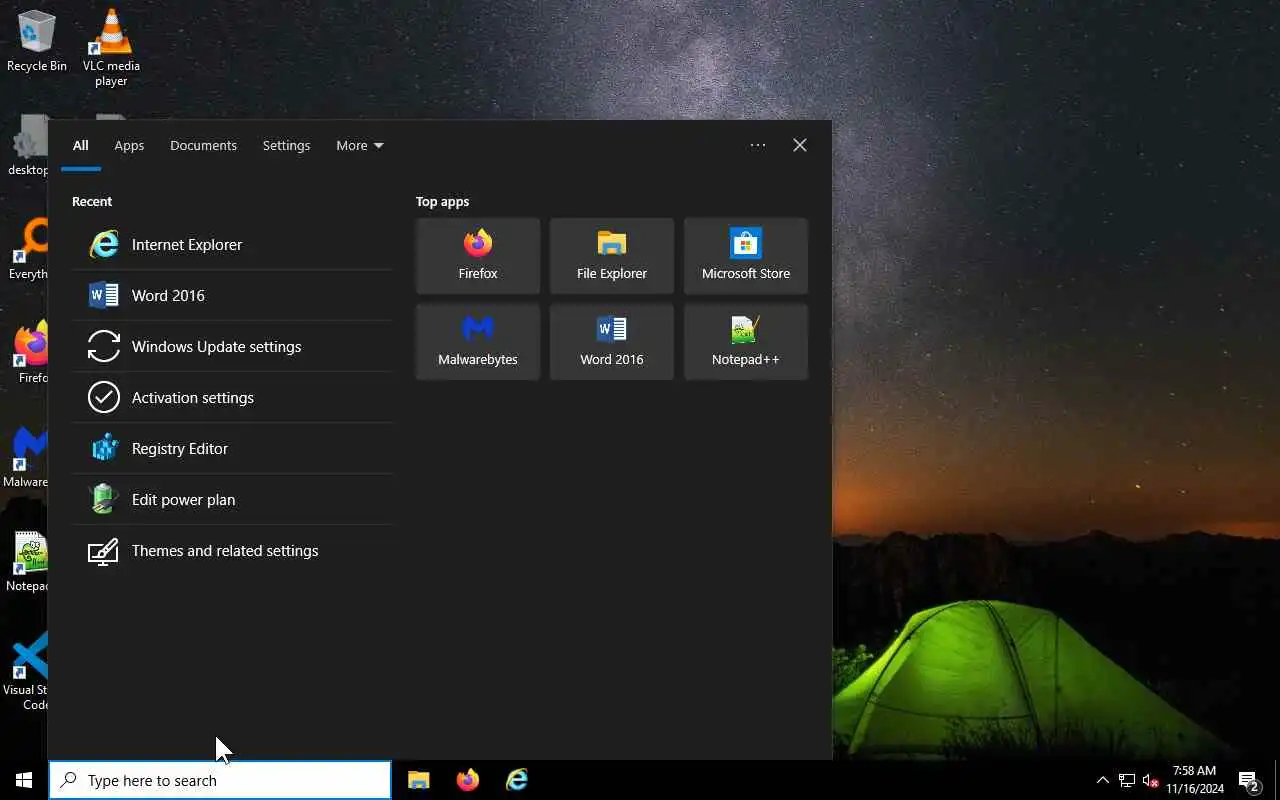The image size is (1280, 800).
Task: Launch Registry Editor
Action: click(x=232, y=448)
